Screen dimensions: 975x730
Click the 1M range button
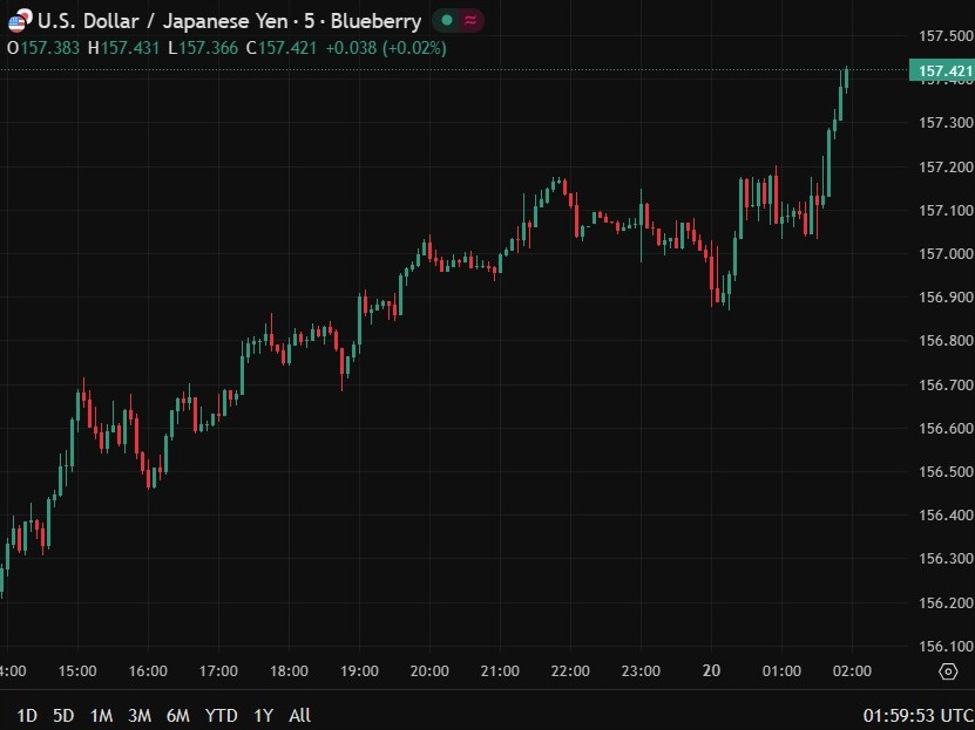coord(100,716)
